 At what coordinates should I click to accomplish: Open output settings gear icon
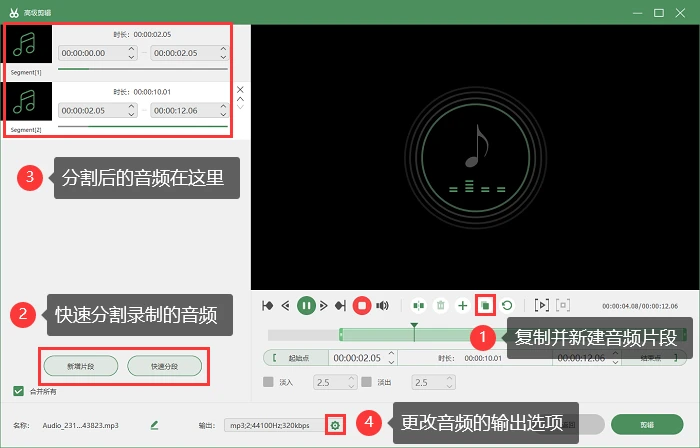coord(335,426)
